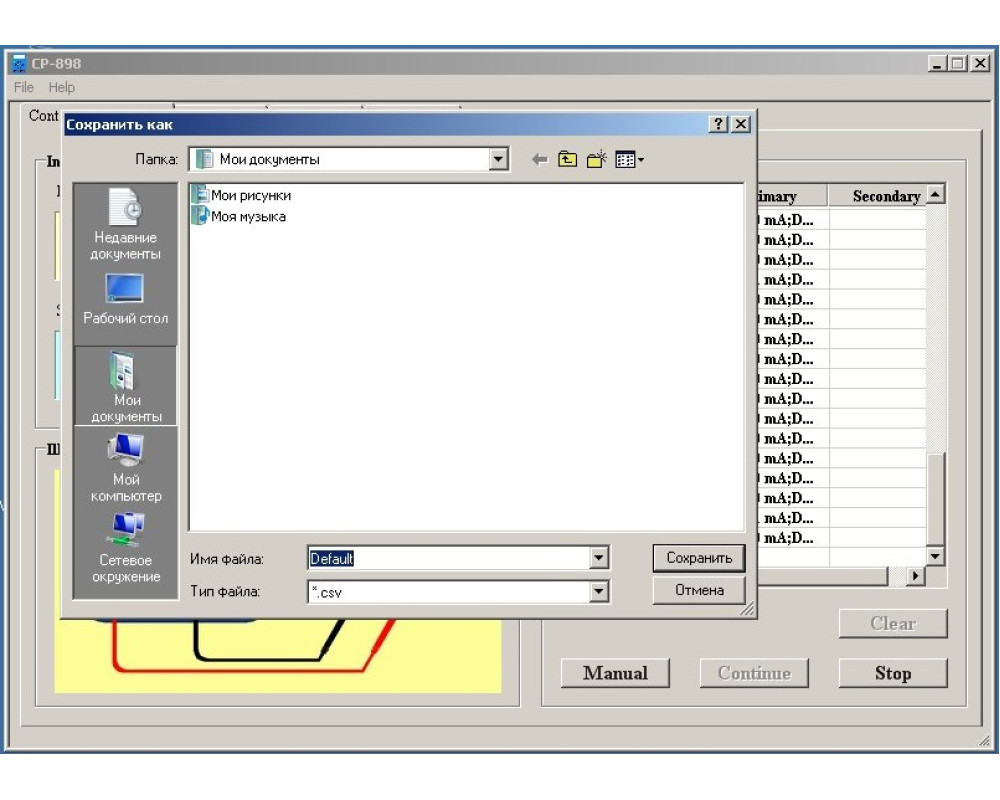Expand the Папка folder dropdown

pos(499,159)
